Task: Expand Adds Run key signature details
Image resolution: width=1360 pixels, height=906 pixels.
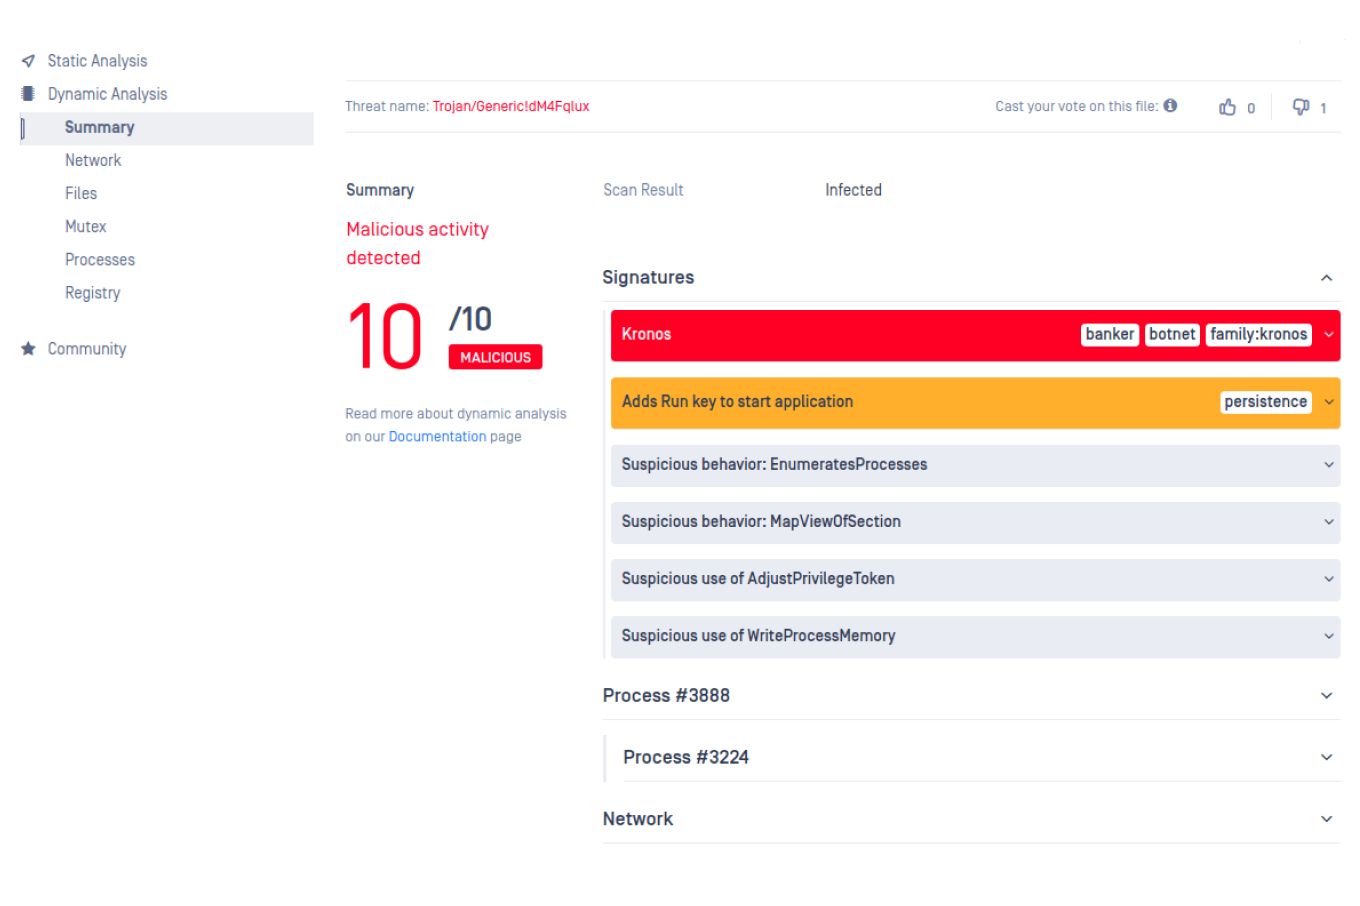Action: click(1328, 402)
